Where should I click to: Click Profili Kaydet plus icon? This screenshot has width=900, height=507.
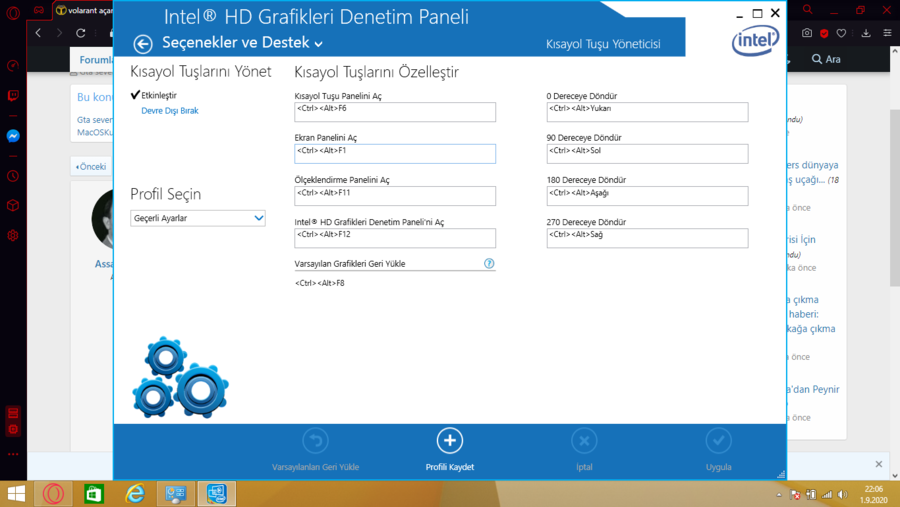tap(449, 441)
